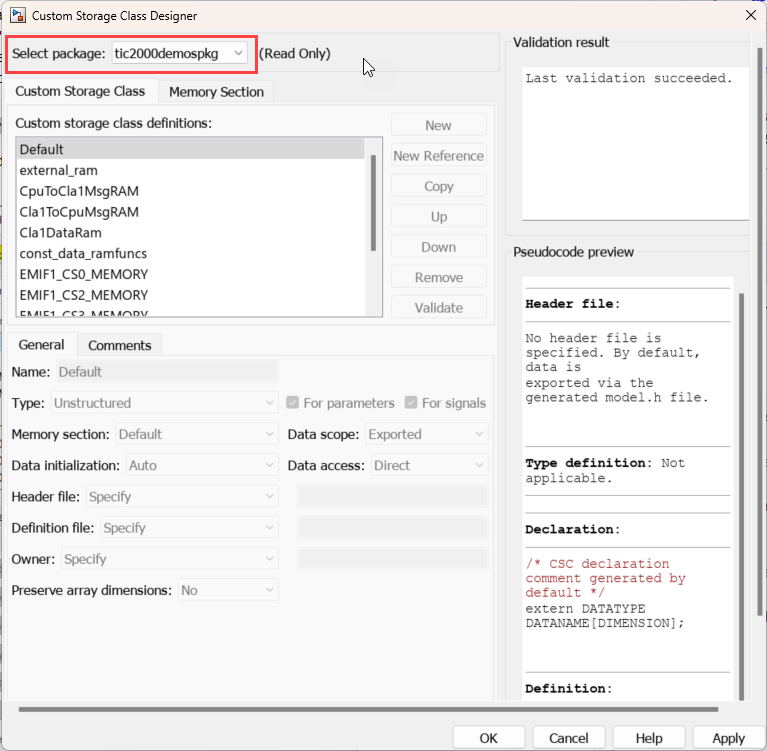This screenshot has width=767, height=751.
Task: Click the OK button
Action: [489, 738]
